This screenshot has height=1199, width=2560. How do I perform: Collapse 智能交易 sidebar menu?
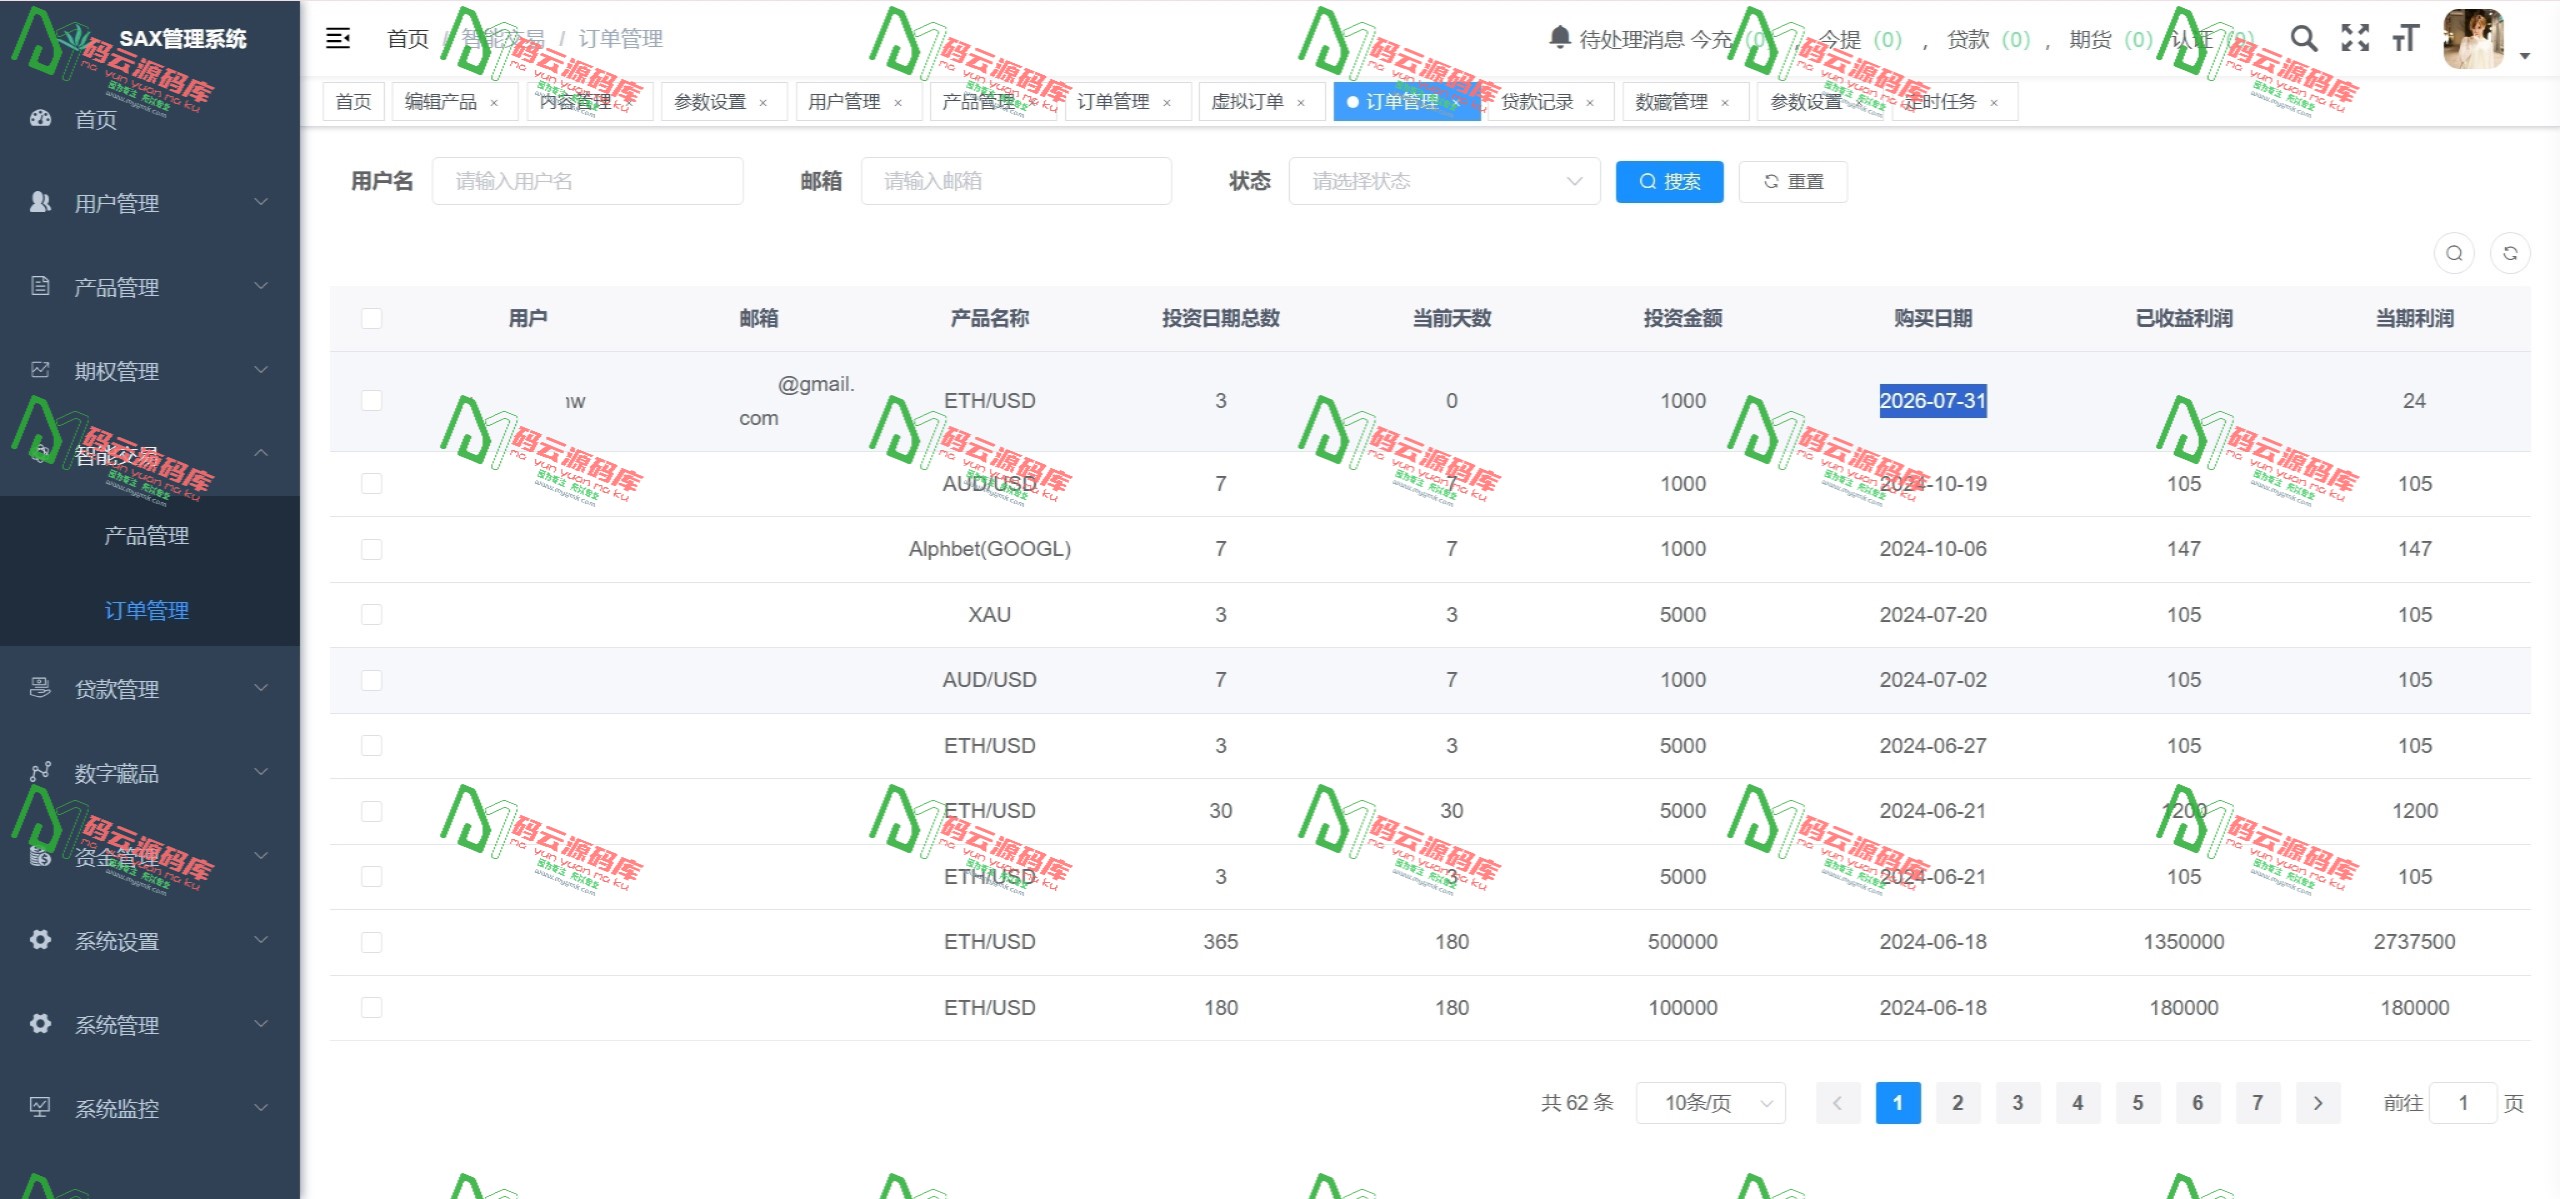pyautogui.click(x=150, y=455)
